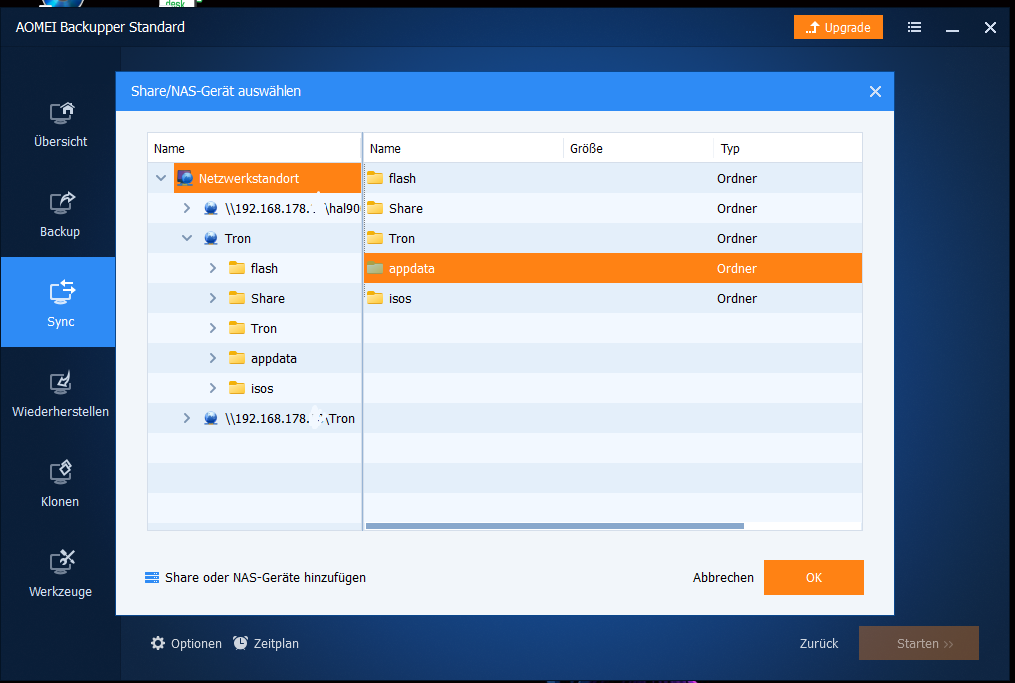Click the flash folder icon in the file list
Image resolution: width=1015 pixels, height=683 pixels.
(375, 178)
